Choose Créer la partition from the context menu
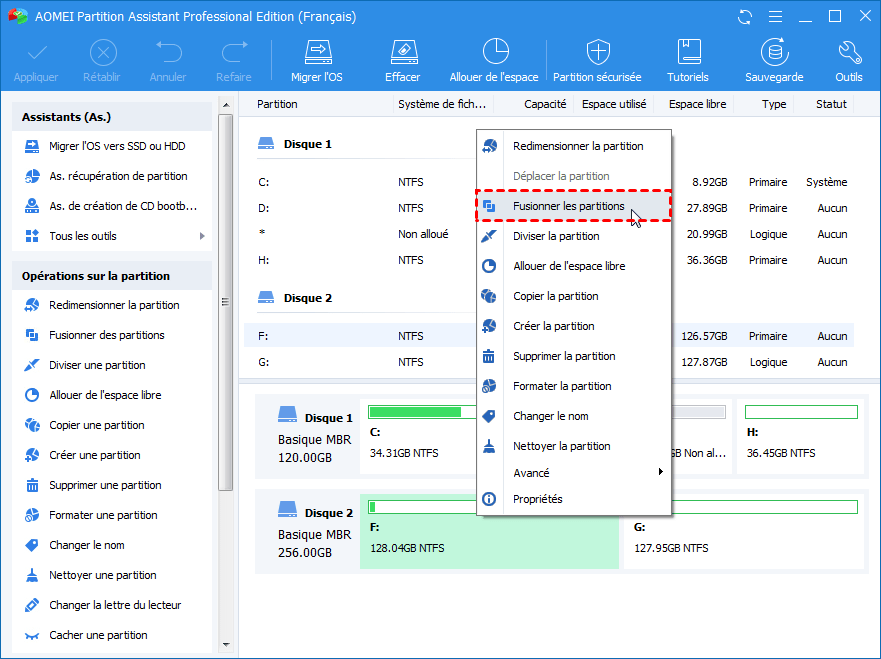The height and width of the screenshot is (659, 881). pyautogui.click(x=574, y=326)
